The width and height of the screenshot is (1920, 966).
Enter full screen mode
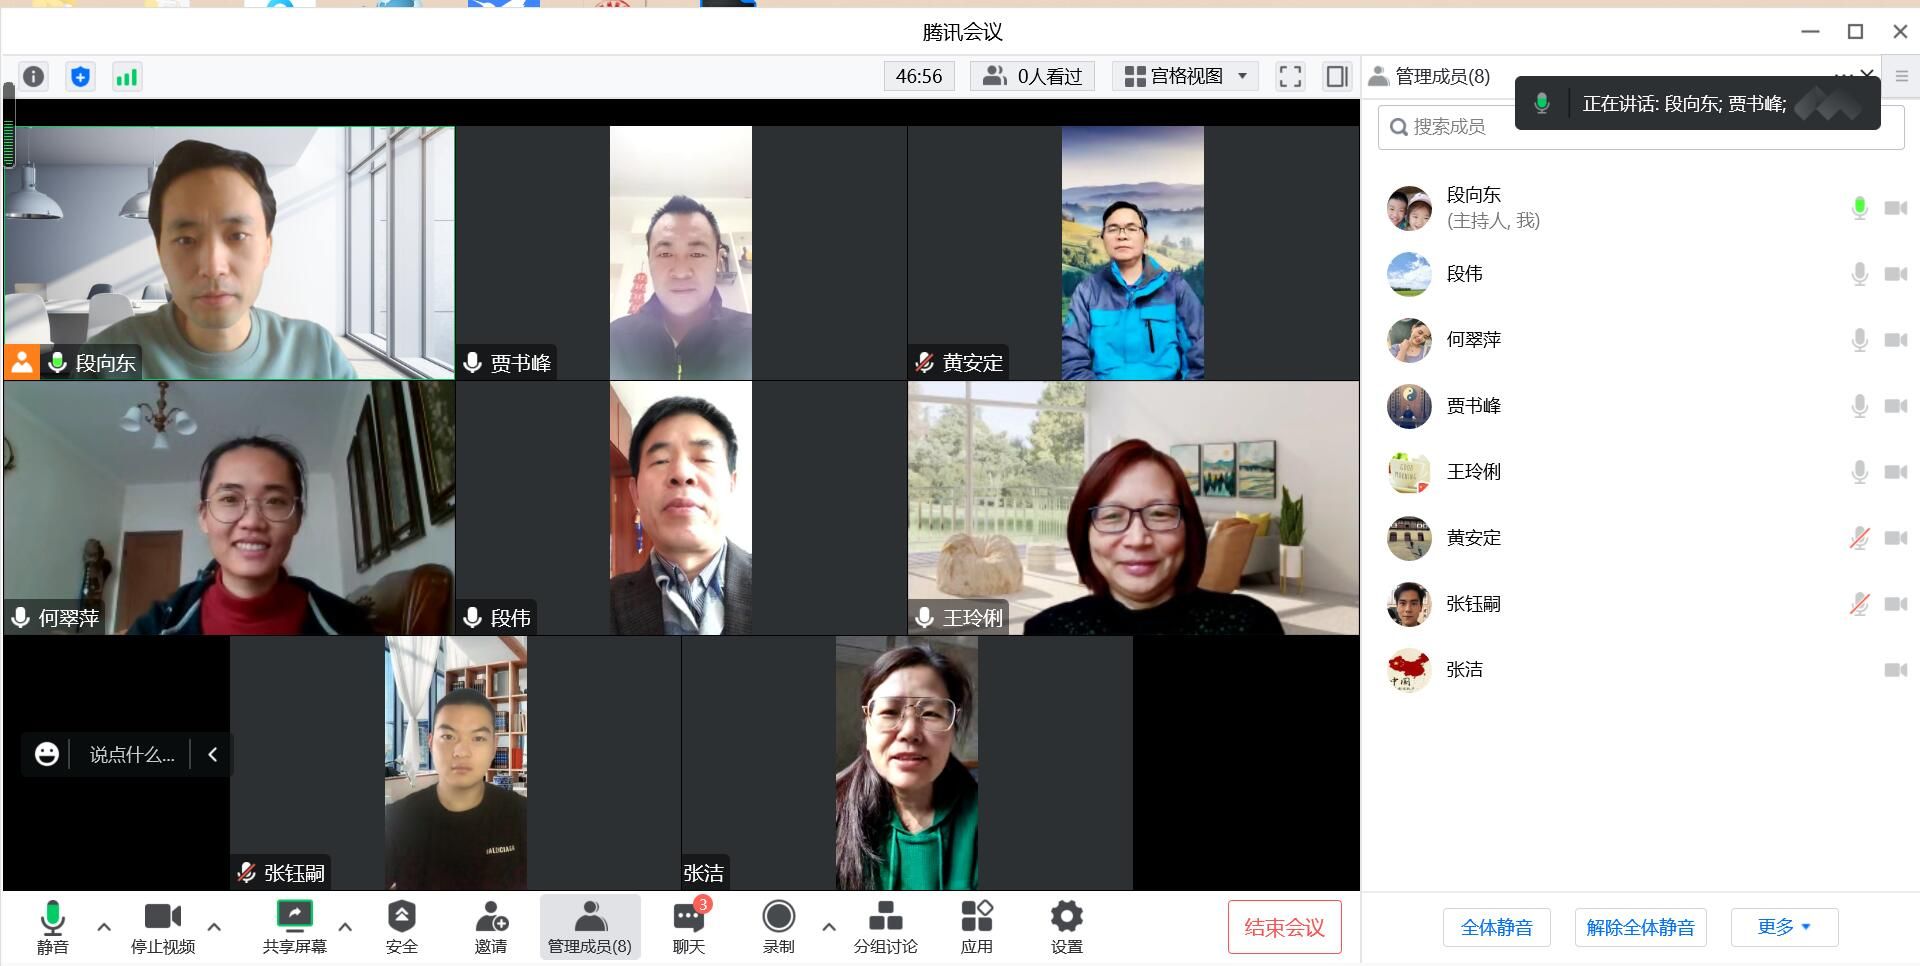point(1290,77)
